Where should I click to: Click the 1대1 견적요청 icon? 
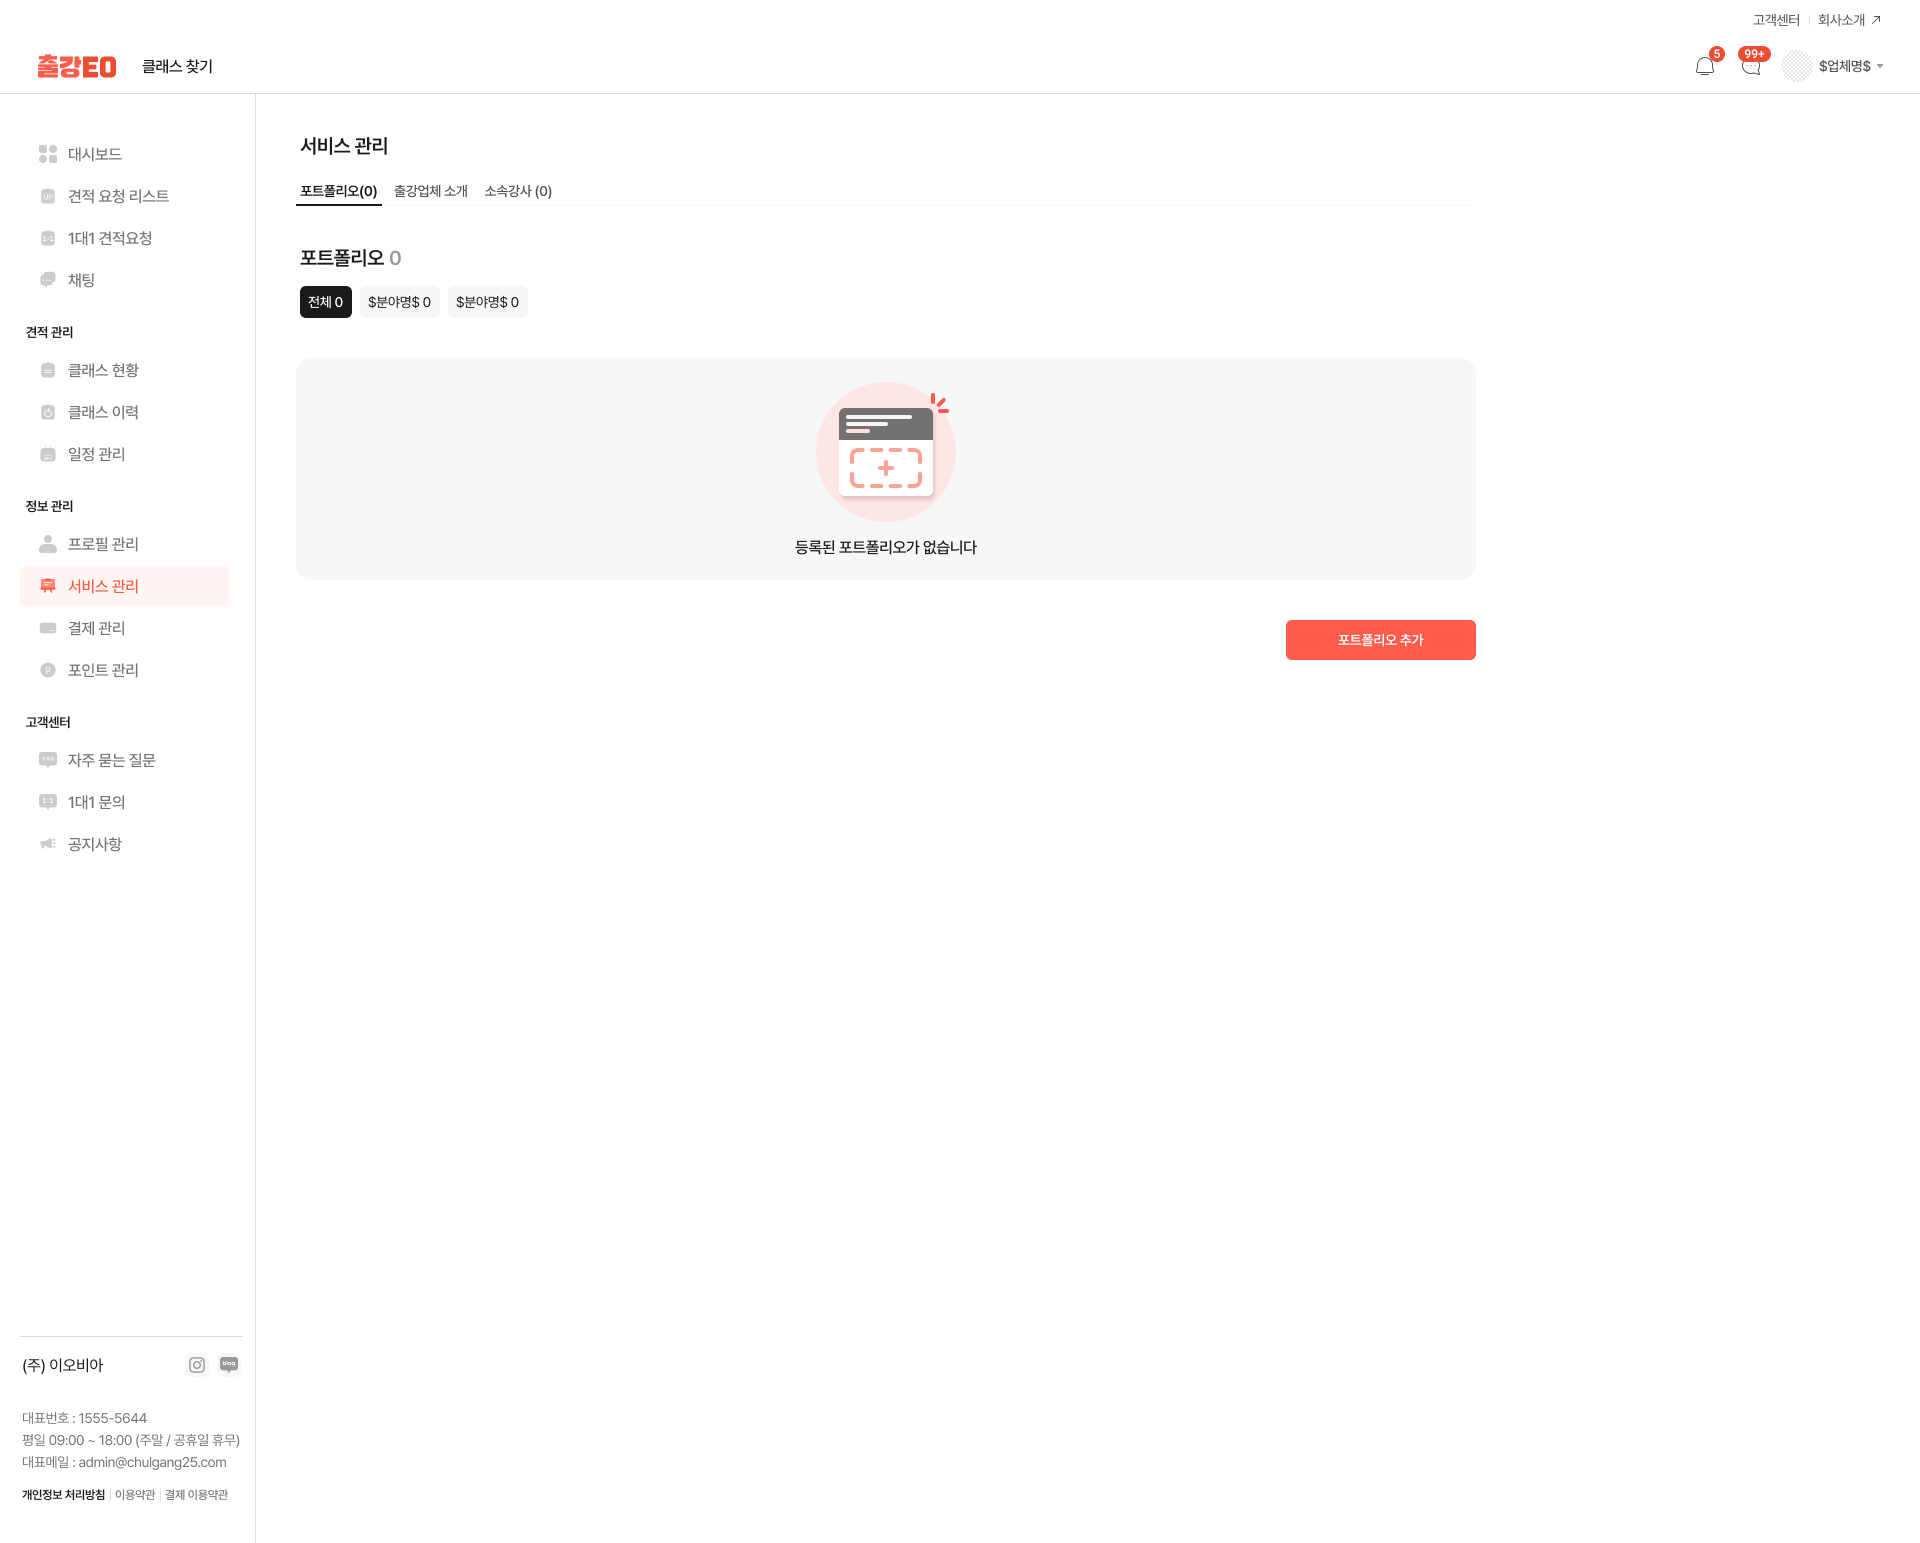48,238
